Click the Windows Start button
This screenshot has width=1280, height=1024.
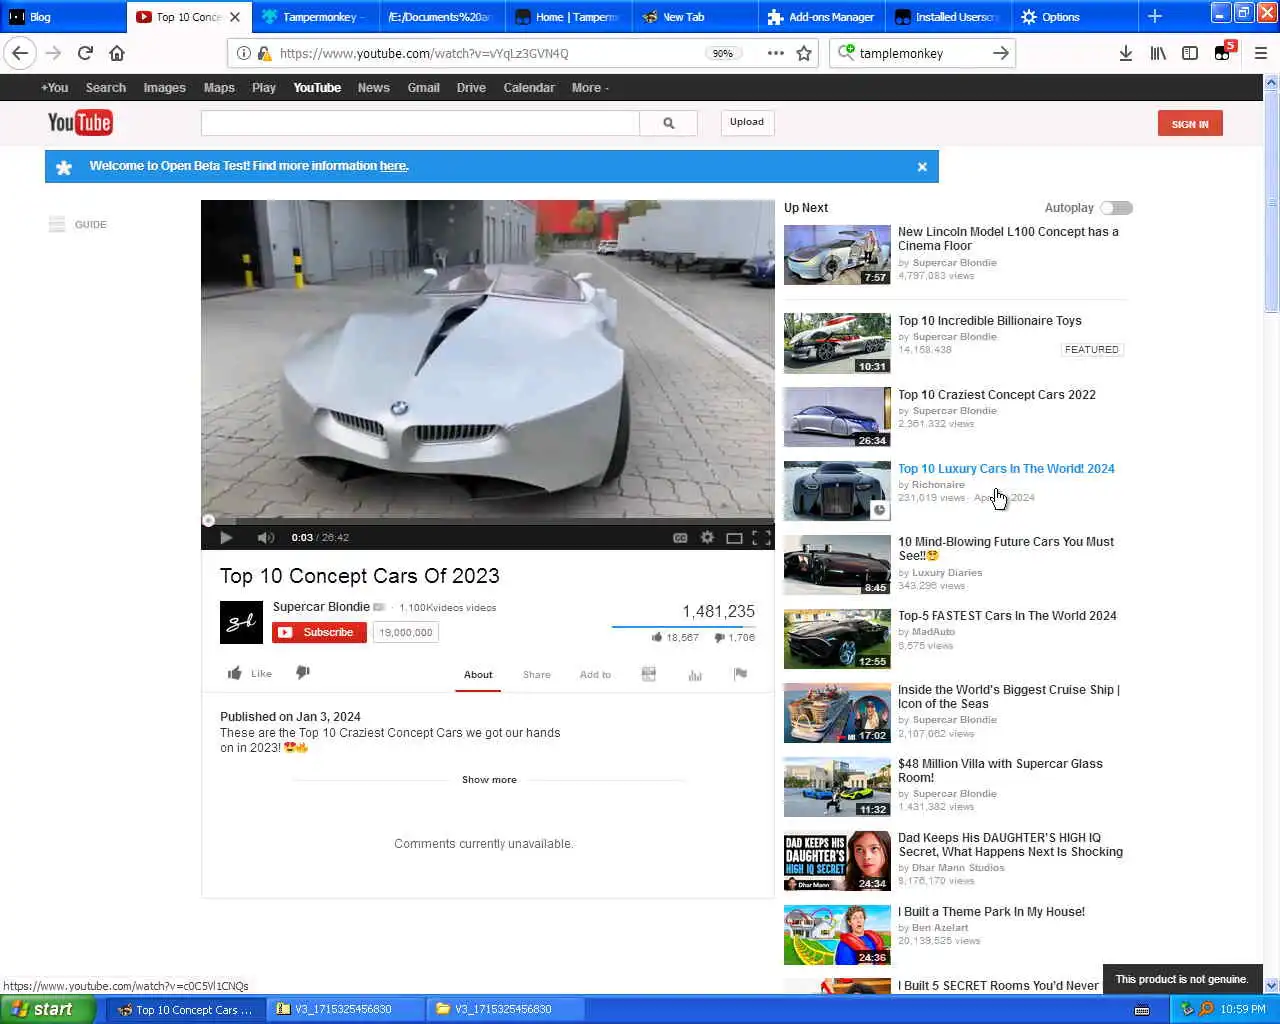48,1009
